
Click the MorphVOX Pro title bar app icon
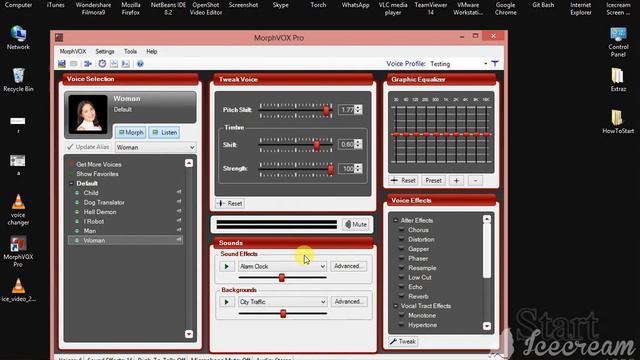pos(59,38)
